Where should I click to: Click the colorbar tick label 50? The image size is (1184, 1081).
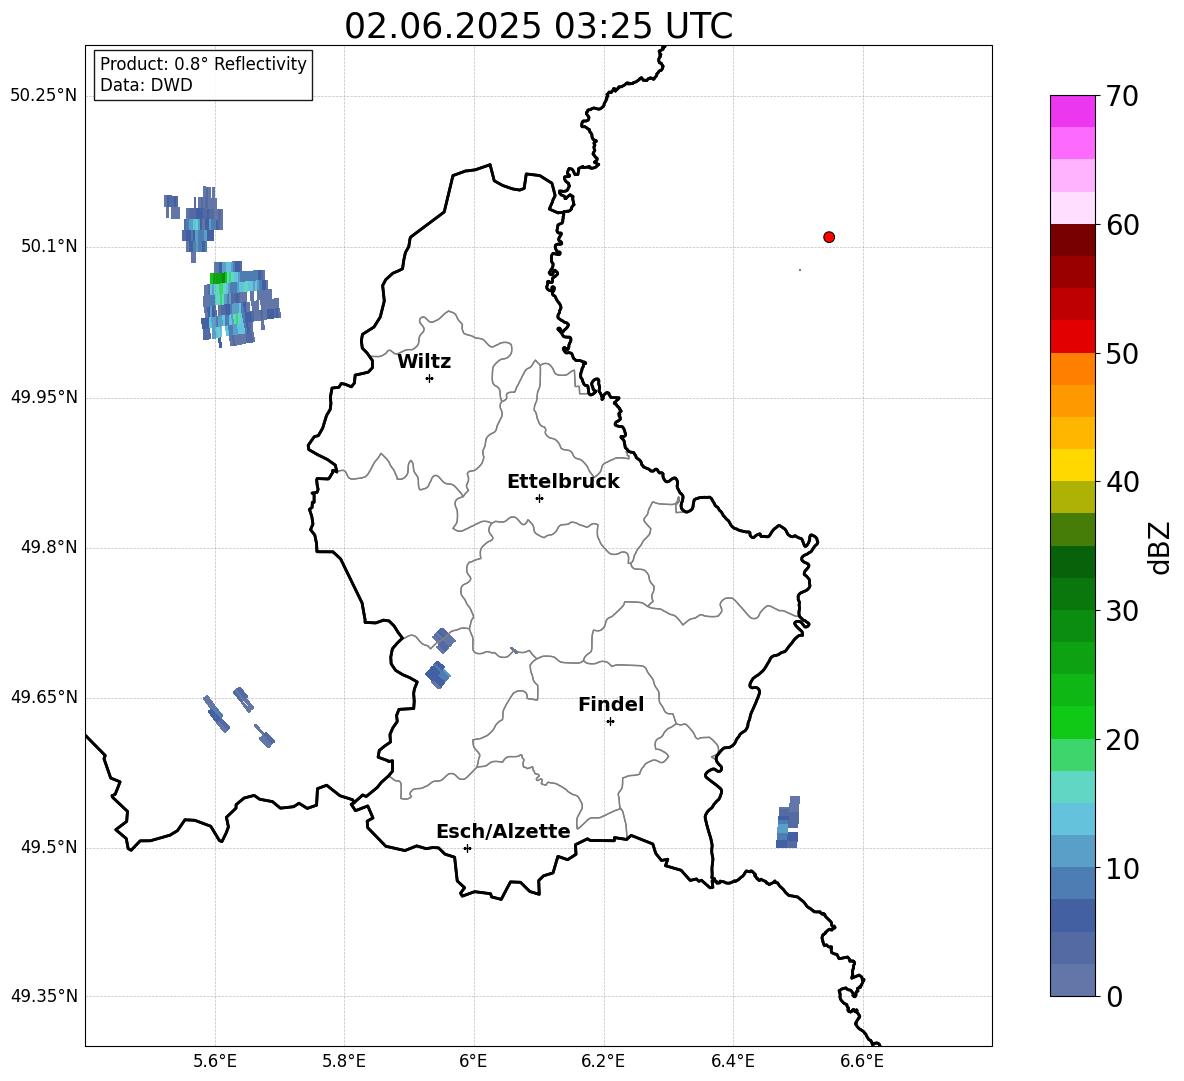(x=1122, y=354)
